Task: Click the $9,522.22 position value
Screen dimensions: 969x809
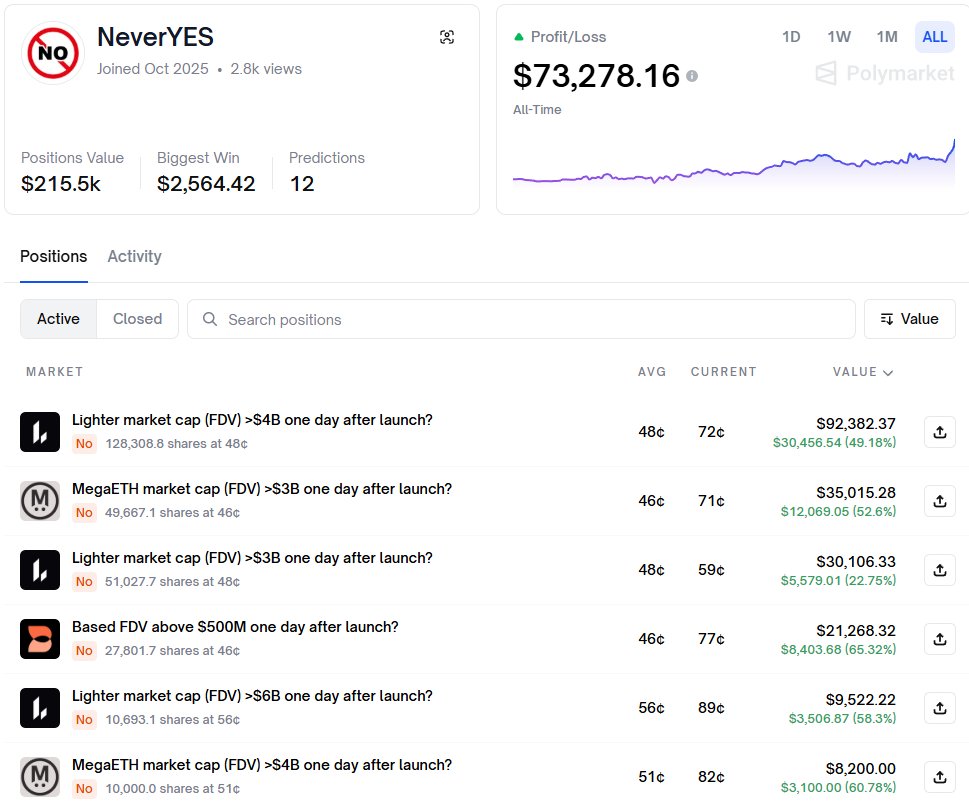Action: (x=860, y=700)
